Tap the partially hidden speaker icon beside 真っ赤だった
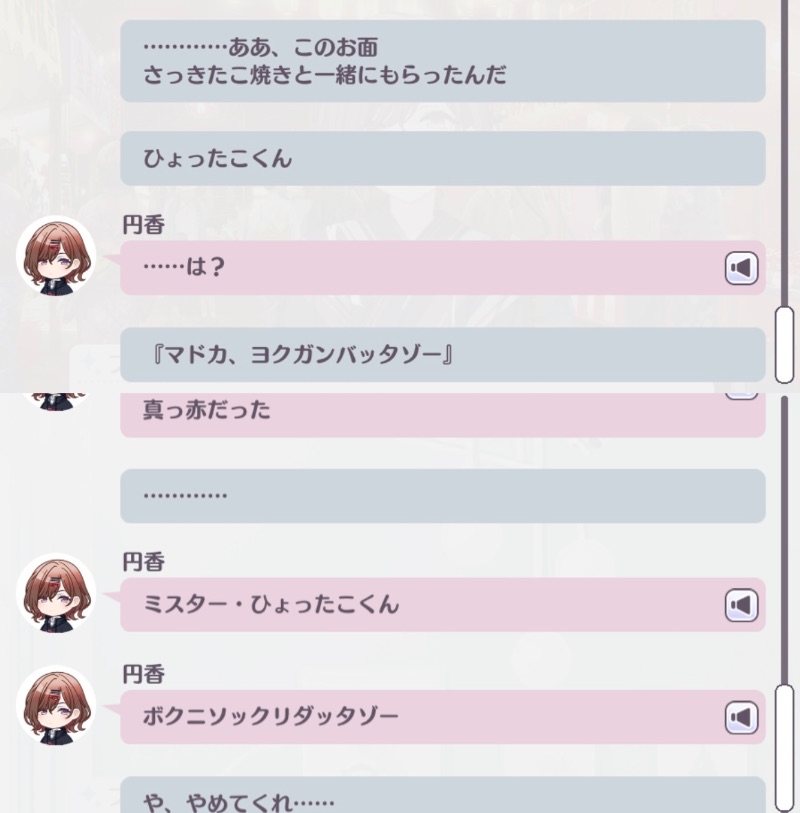 pos(741,397)
